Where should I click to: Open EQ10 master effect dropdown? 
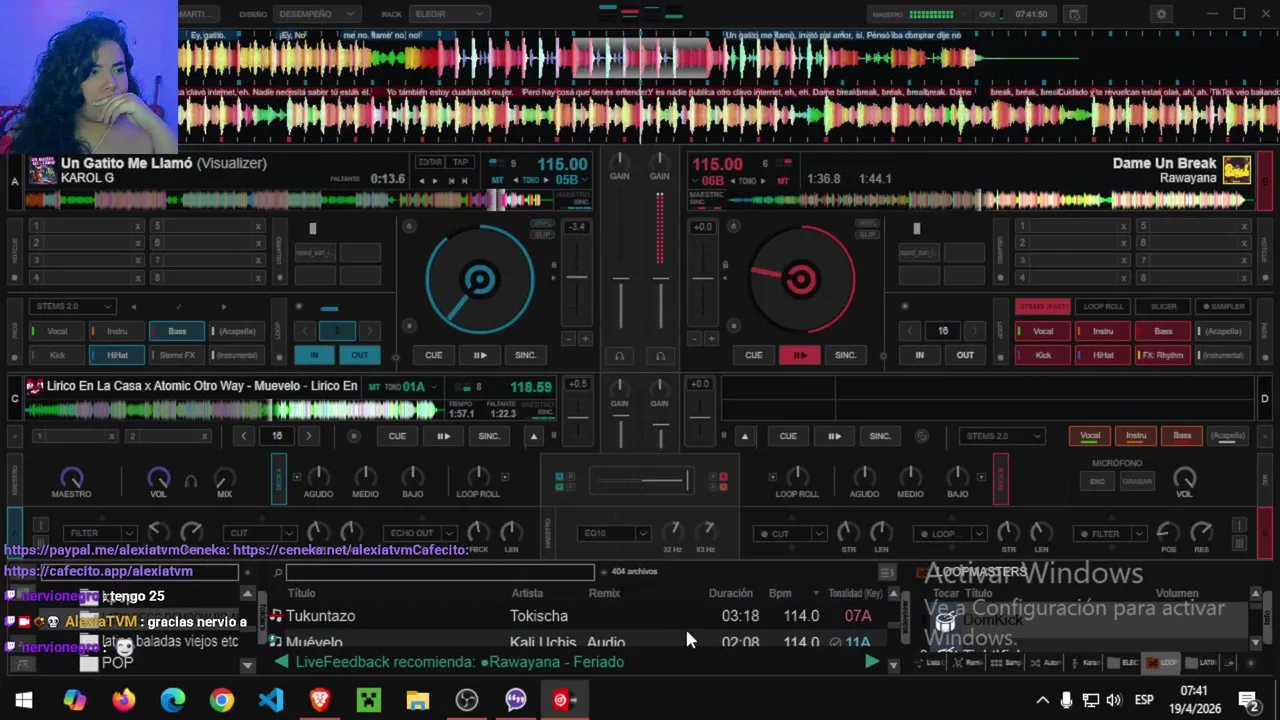[x=614, y=533]
